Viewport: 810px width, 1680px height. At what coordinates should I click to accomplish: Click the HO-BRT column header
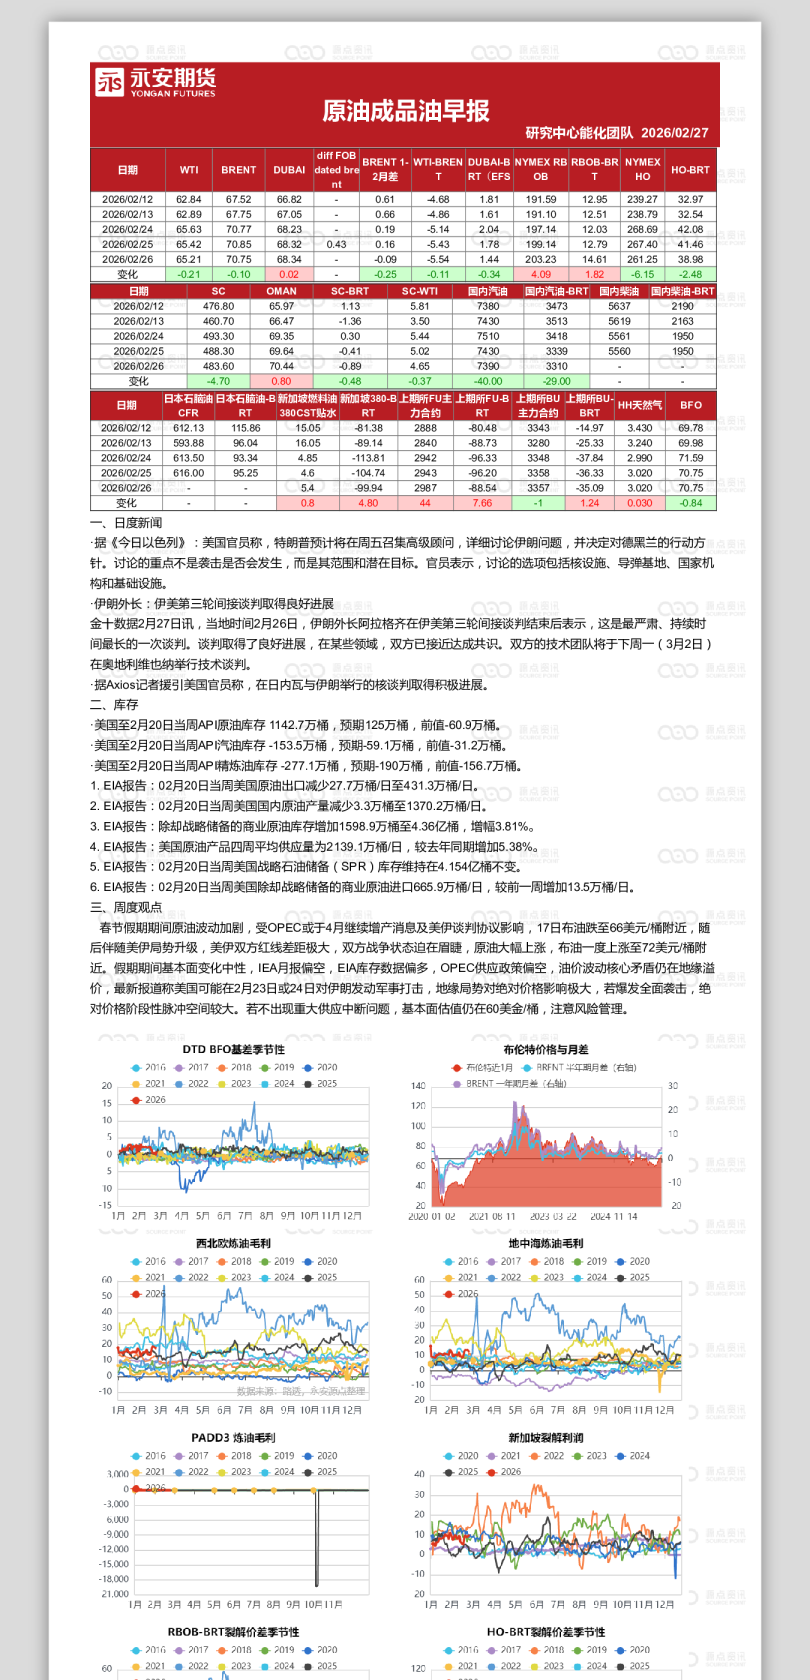tap(690, 170)
